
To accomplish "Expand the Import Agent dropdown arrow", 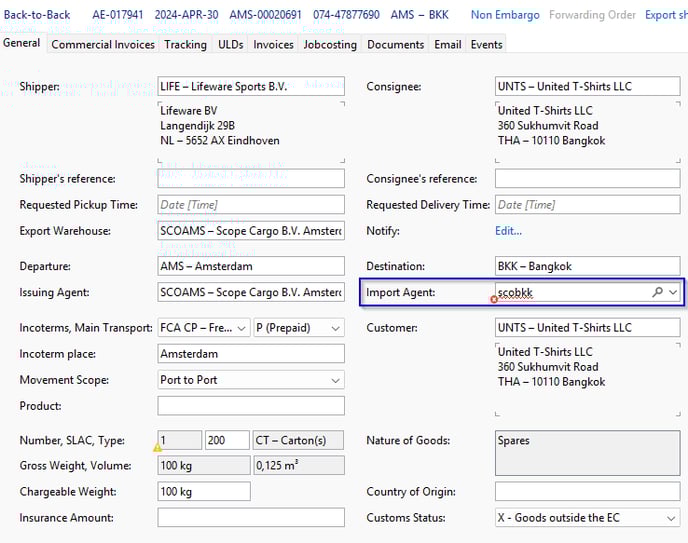I will [x=673, y=292].
